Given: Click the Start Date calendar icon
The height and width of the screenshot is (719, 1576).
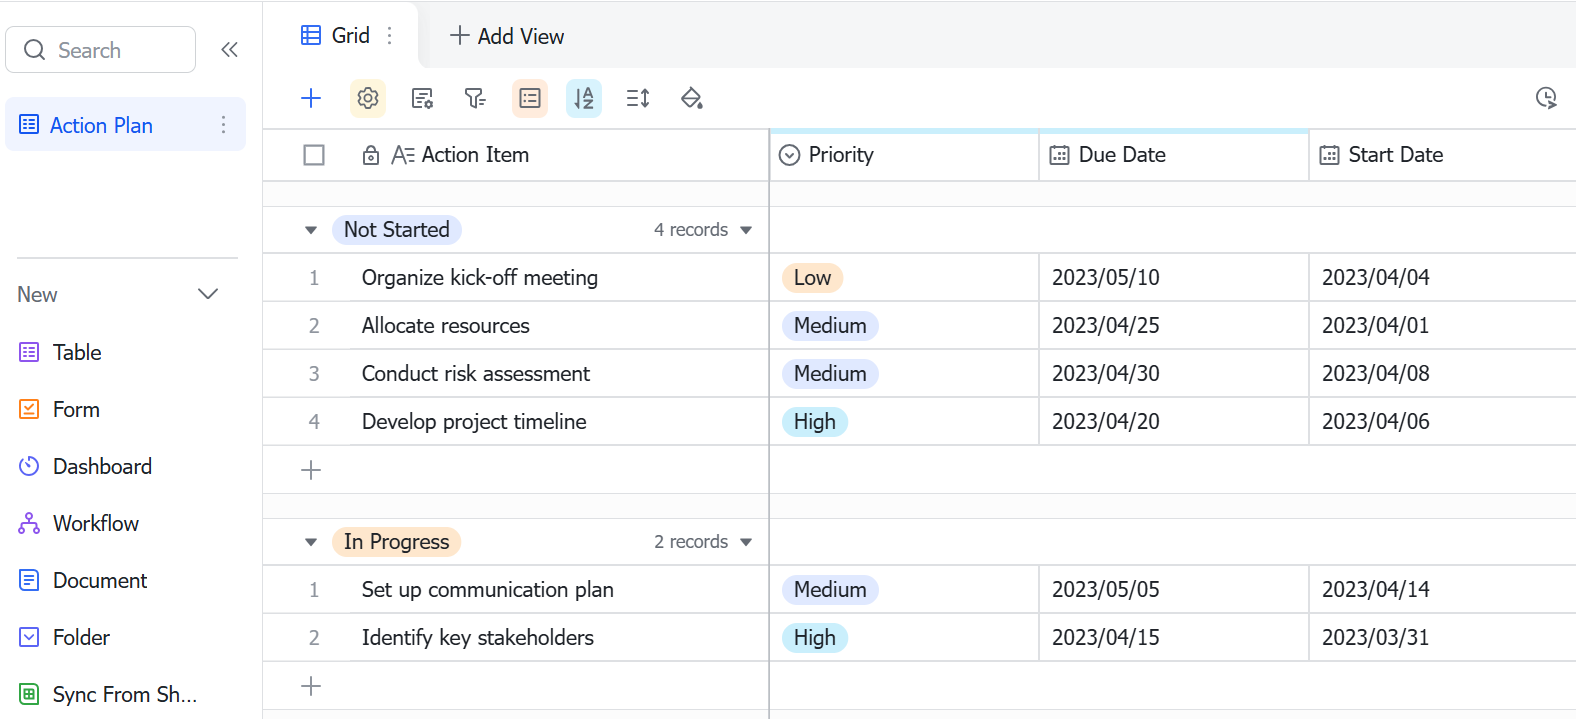Looking at the screenshot, I should 1329,155.
